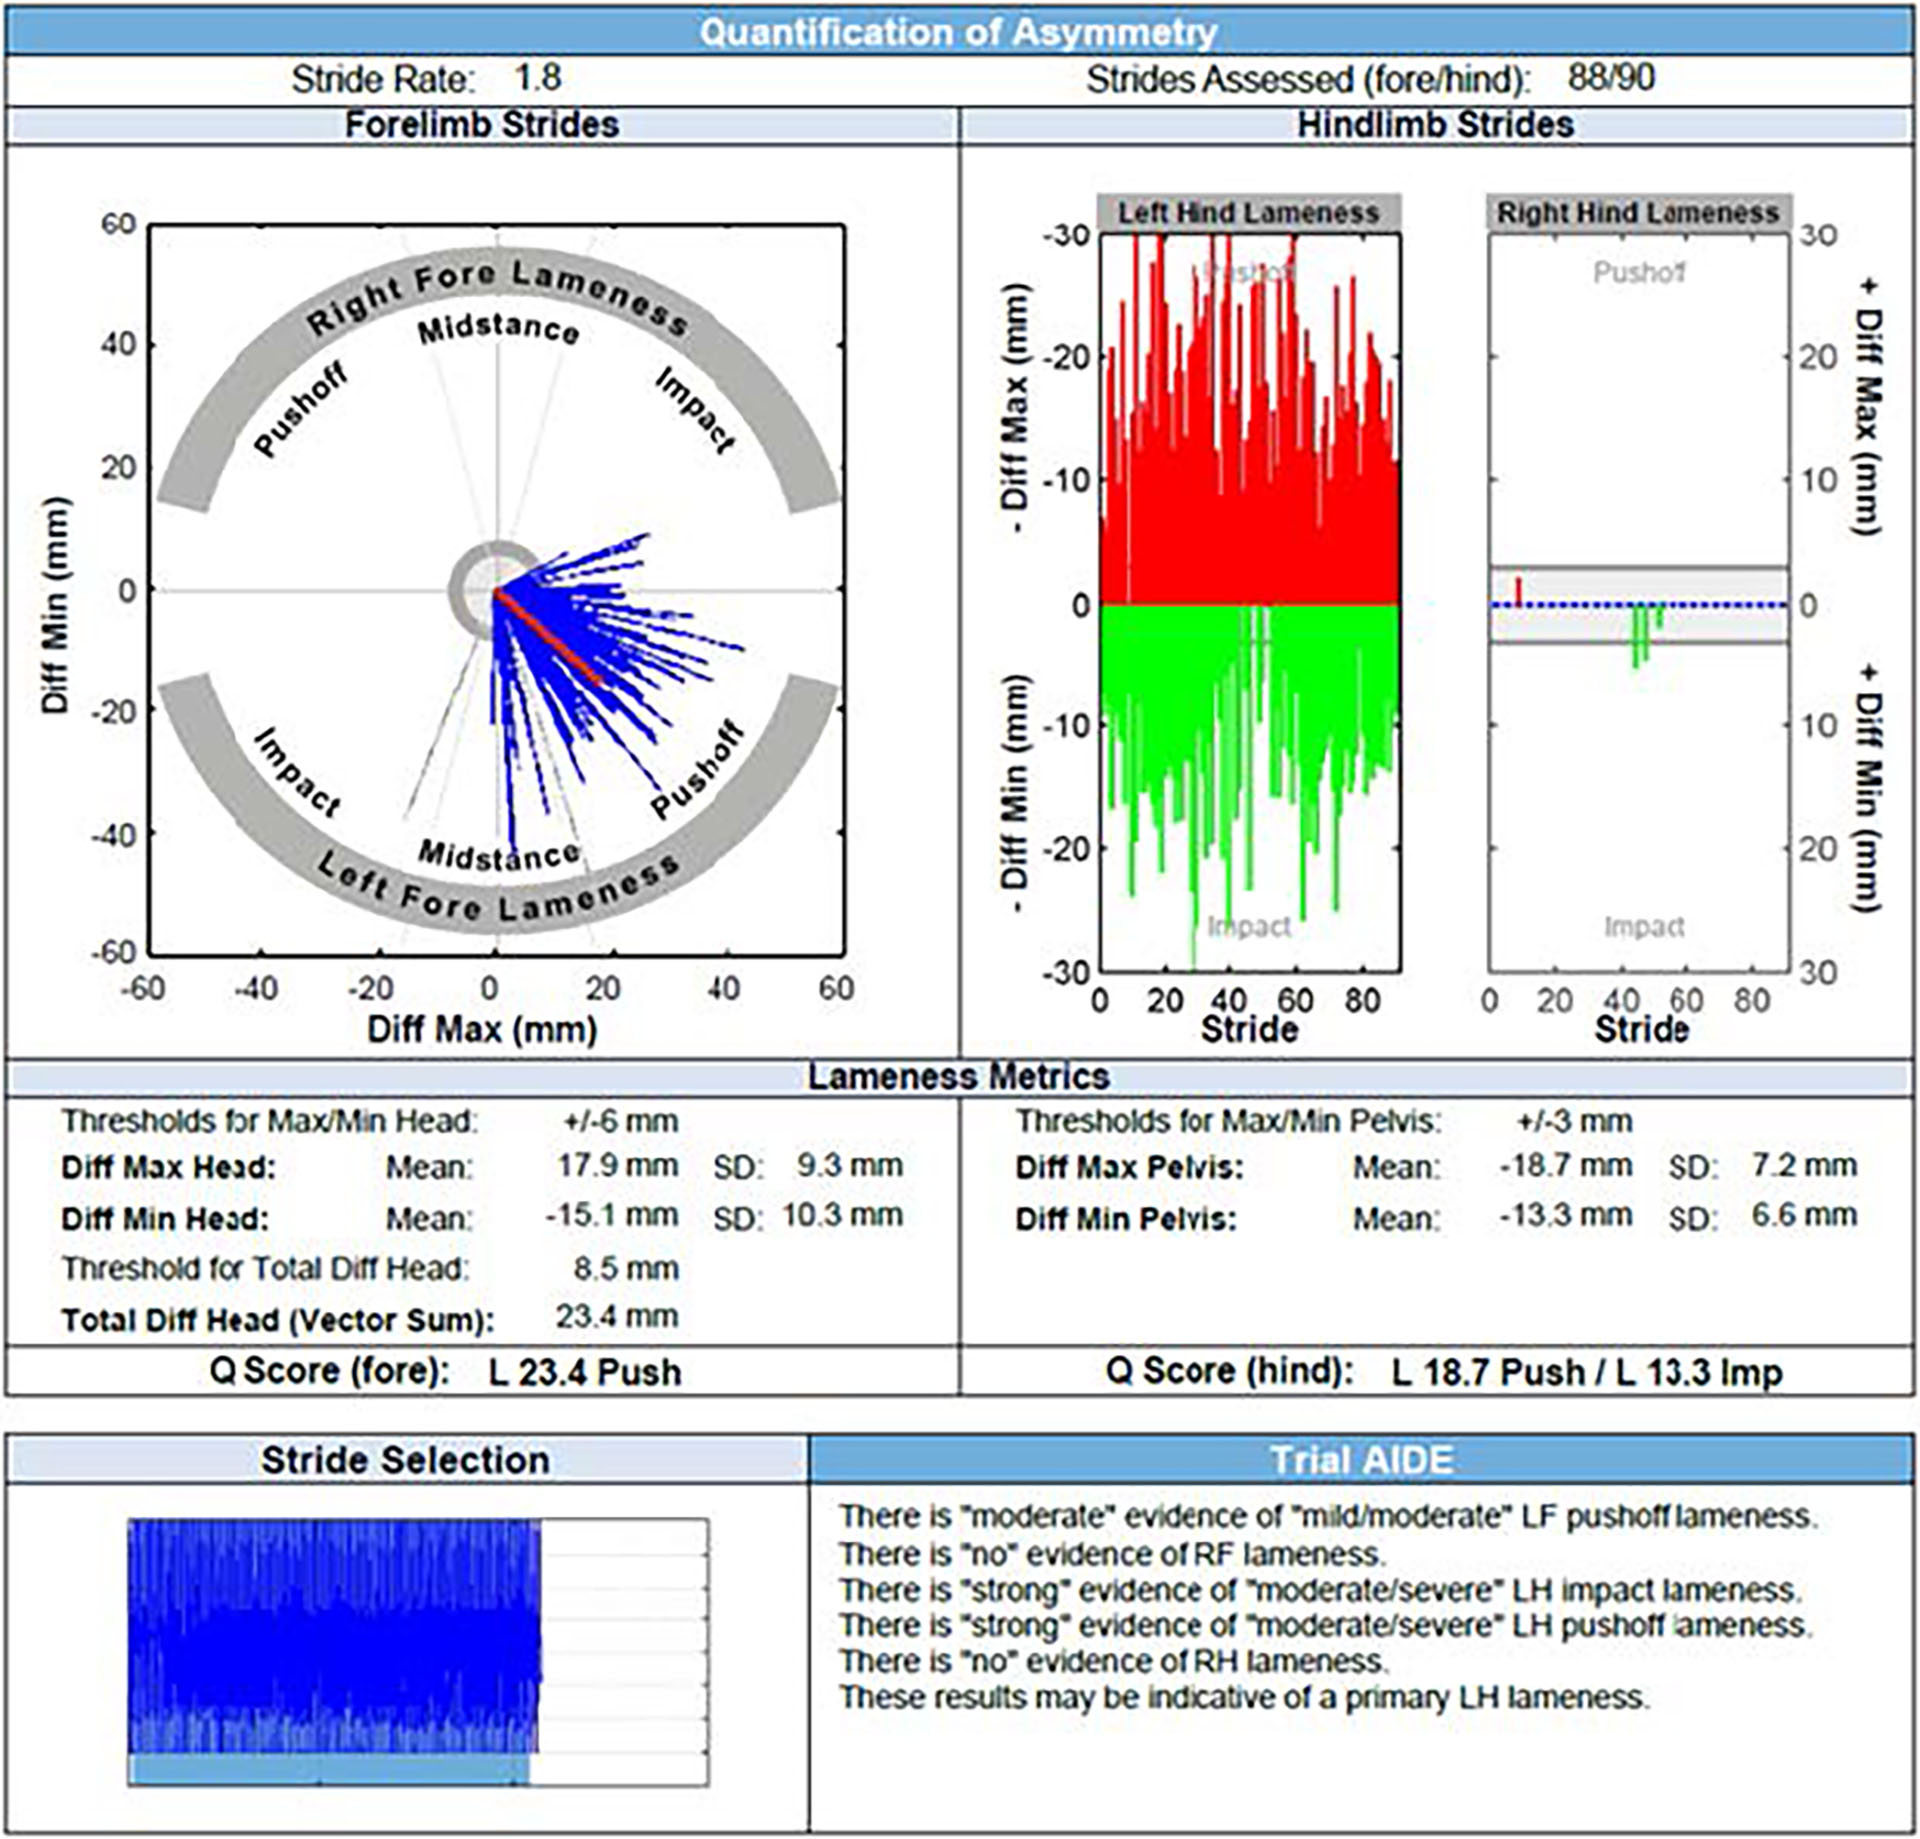Click the Left Hind Lameness chart title

1248,213
